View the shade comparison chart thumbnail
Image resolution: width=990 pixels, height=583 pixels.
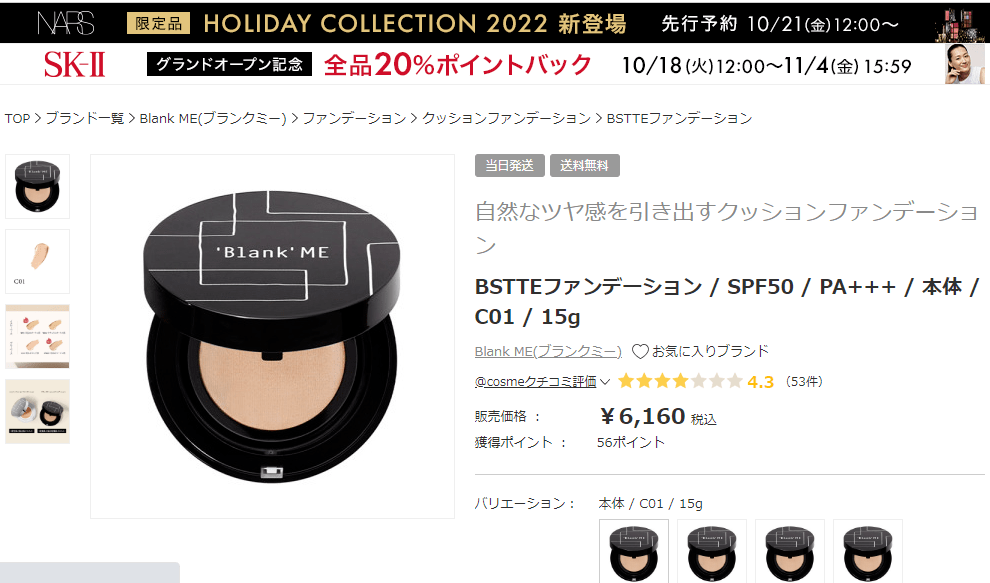coord(37,336)
